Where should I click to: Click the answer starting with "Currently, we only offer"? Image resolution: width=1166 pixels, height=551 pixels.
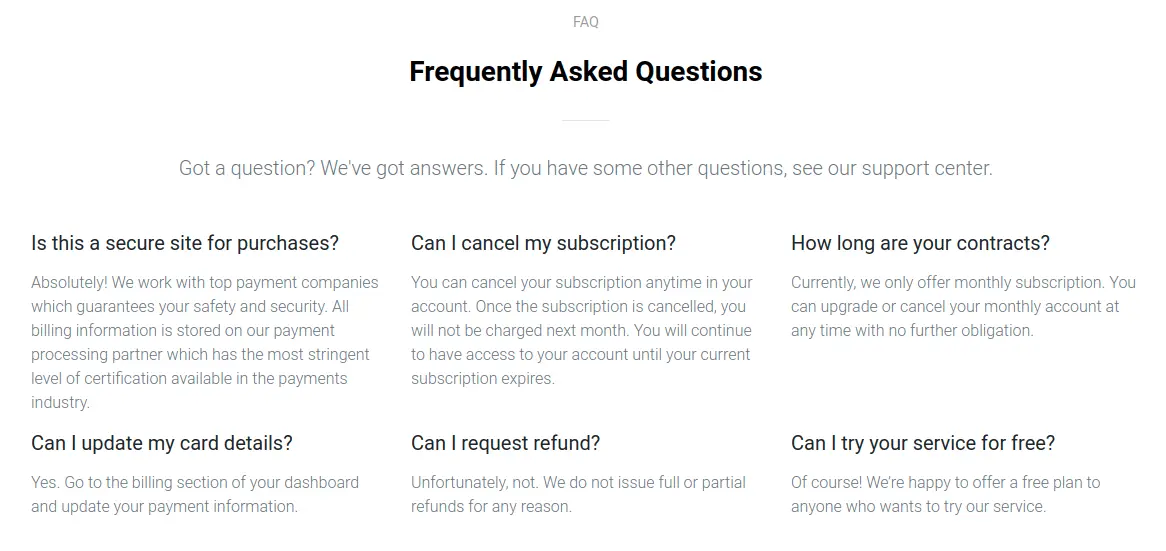pos(962,306)
